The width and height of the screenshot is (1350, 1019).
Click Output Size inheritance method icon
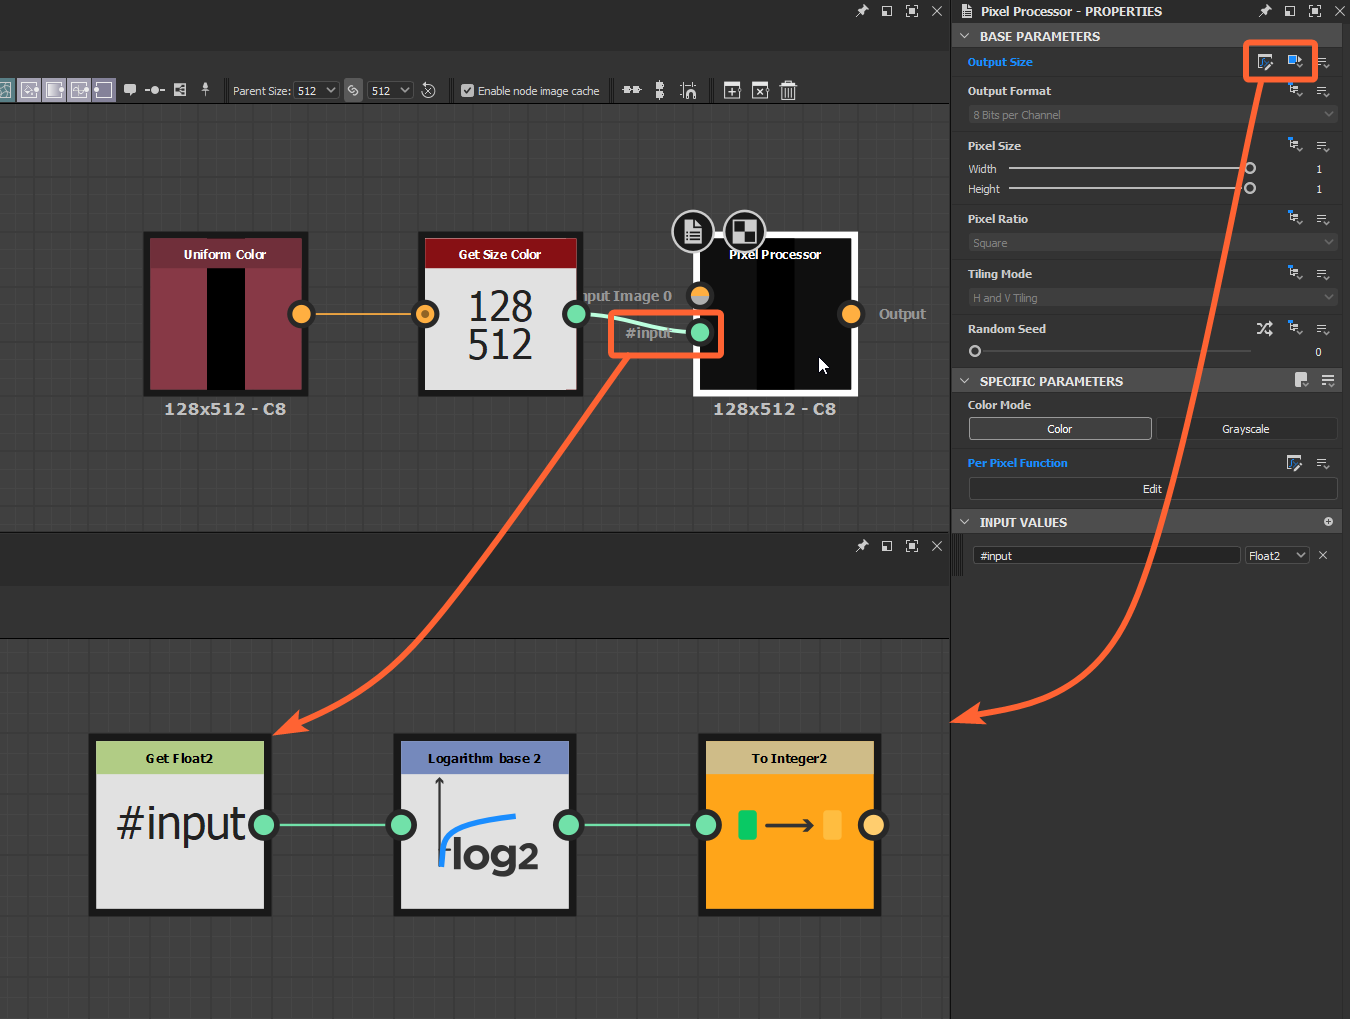click(1295, 62)
